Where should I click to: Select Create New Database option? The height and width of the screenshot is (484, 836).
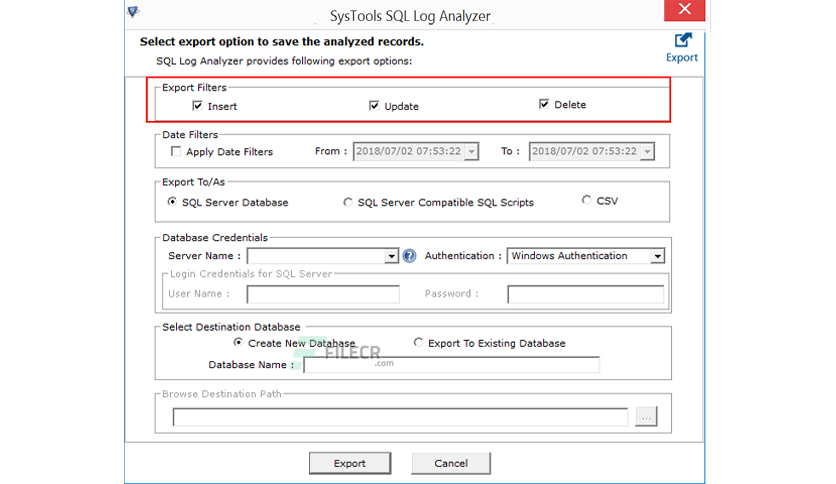click(238, 343)
